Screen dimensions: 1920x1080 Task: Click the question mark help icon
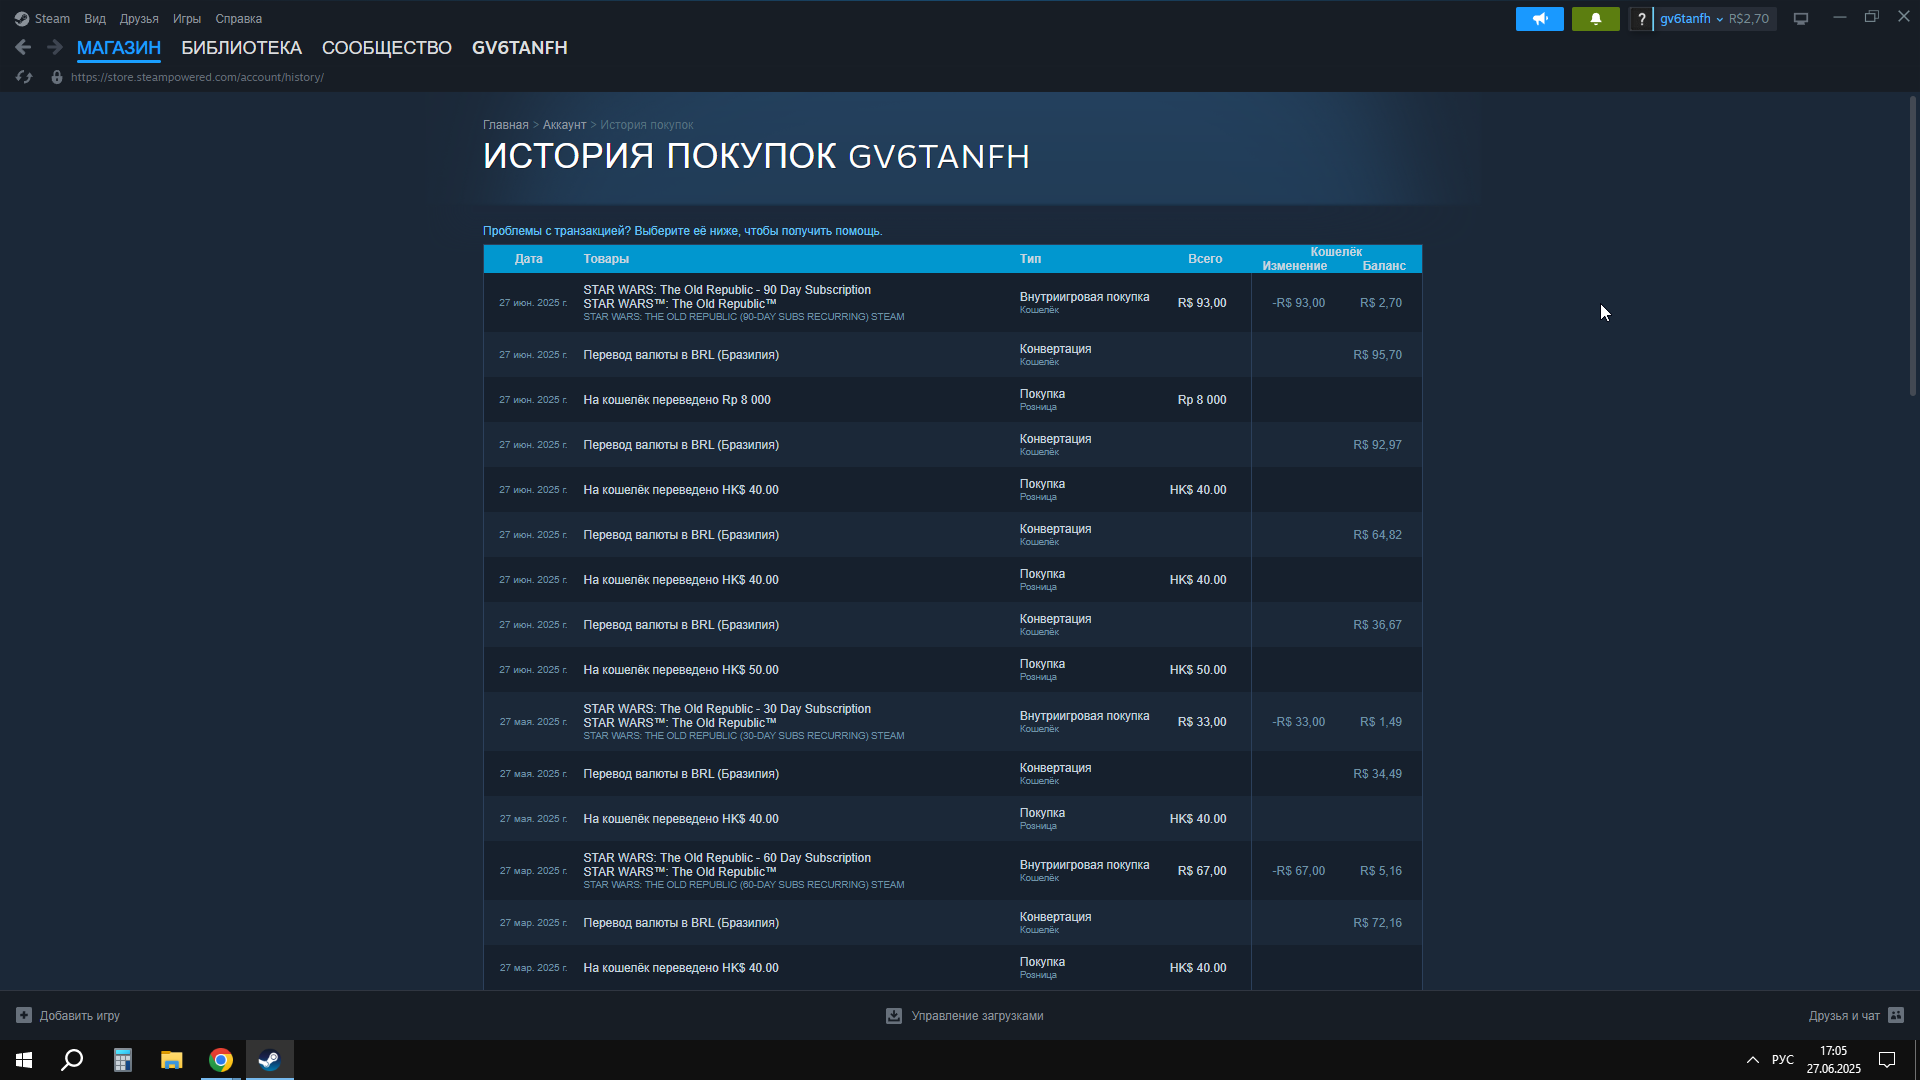(x=1641, y=19)
